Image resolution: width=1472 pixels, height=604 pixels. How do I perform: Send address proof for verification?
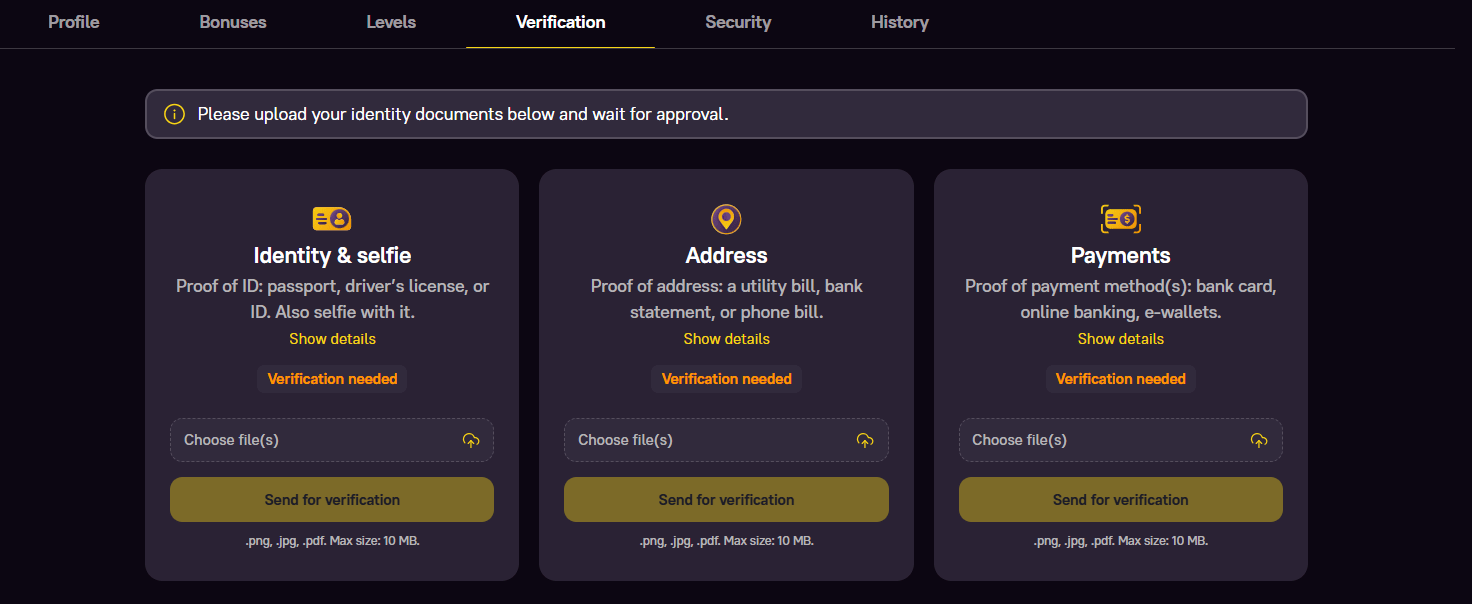726,499
